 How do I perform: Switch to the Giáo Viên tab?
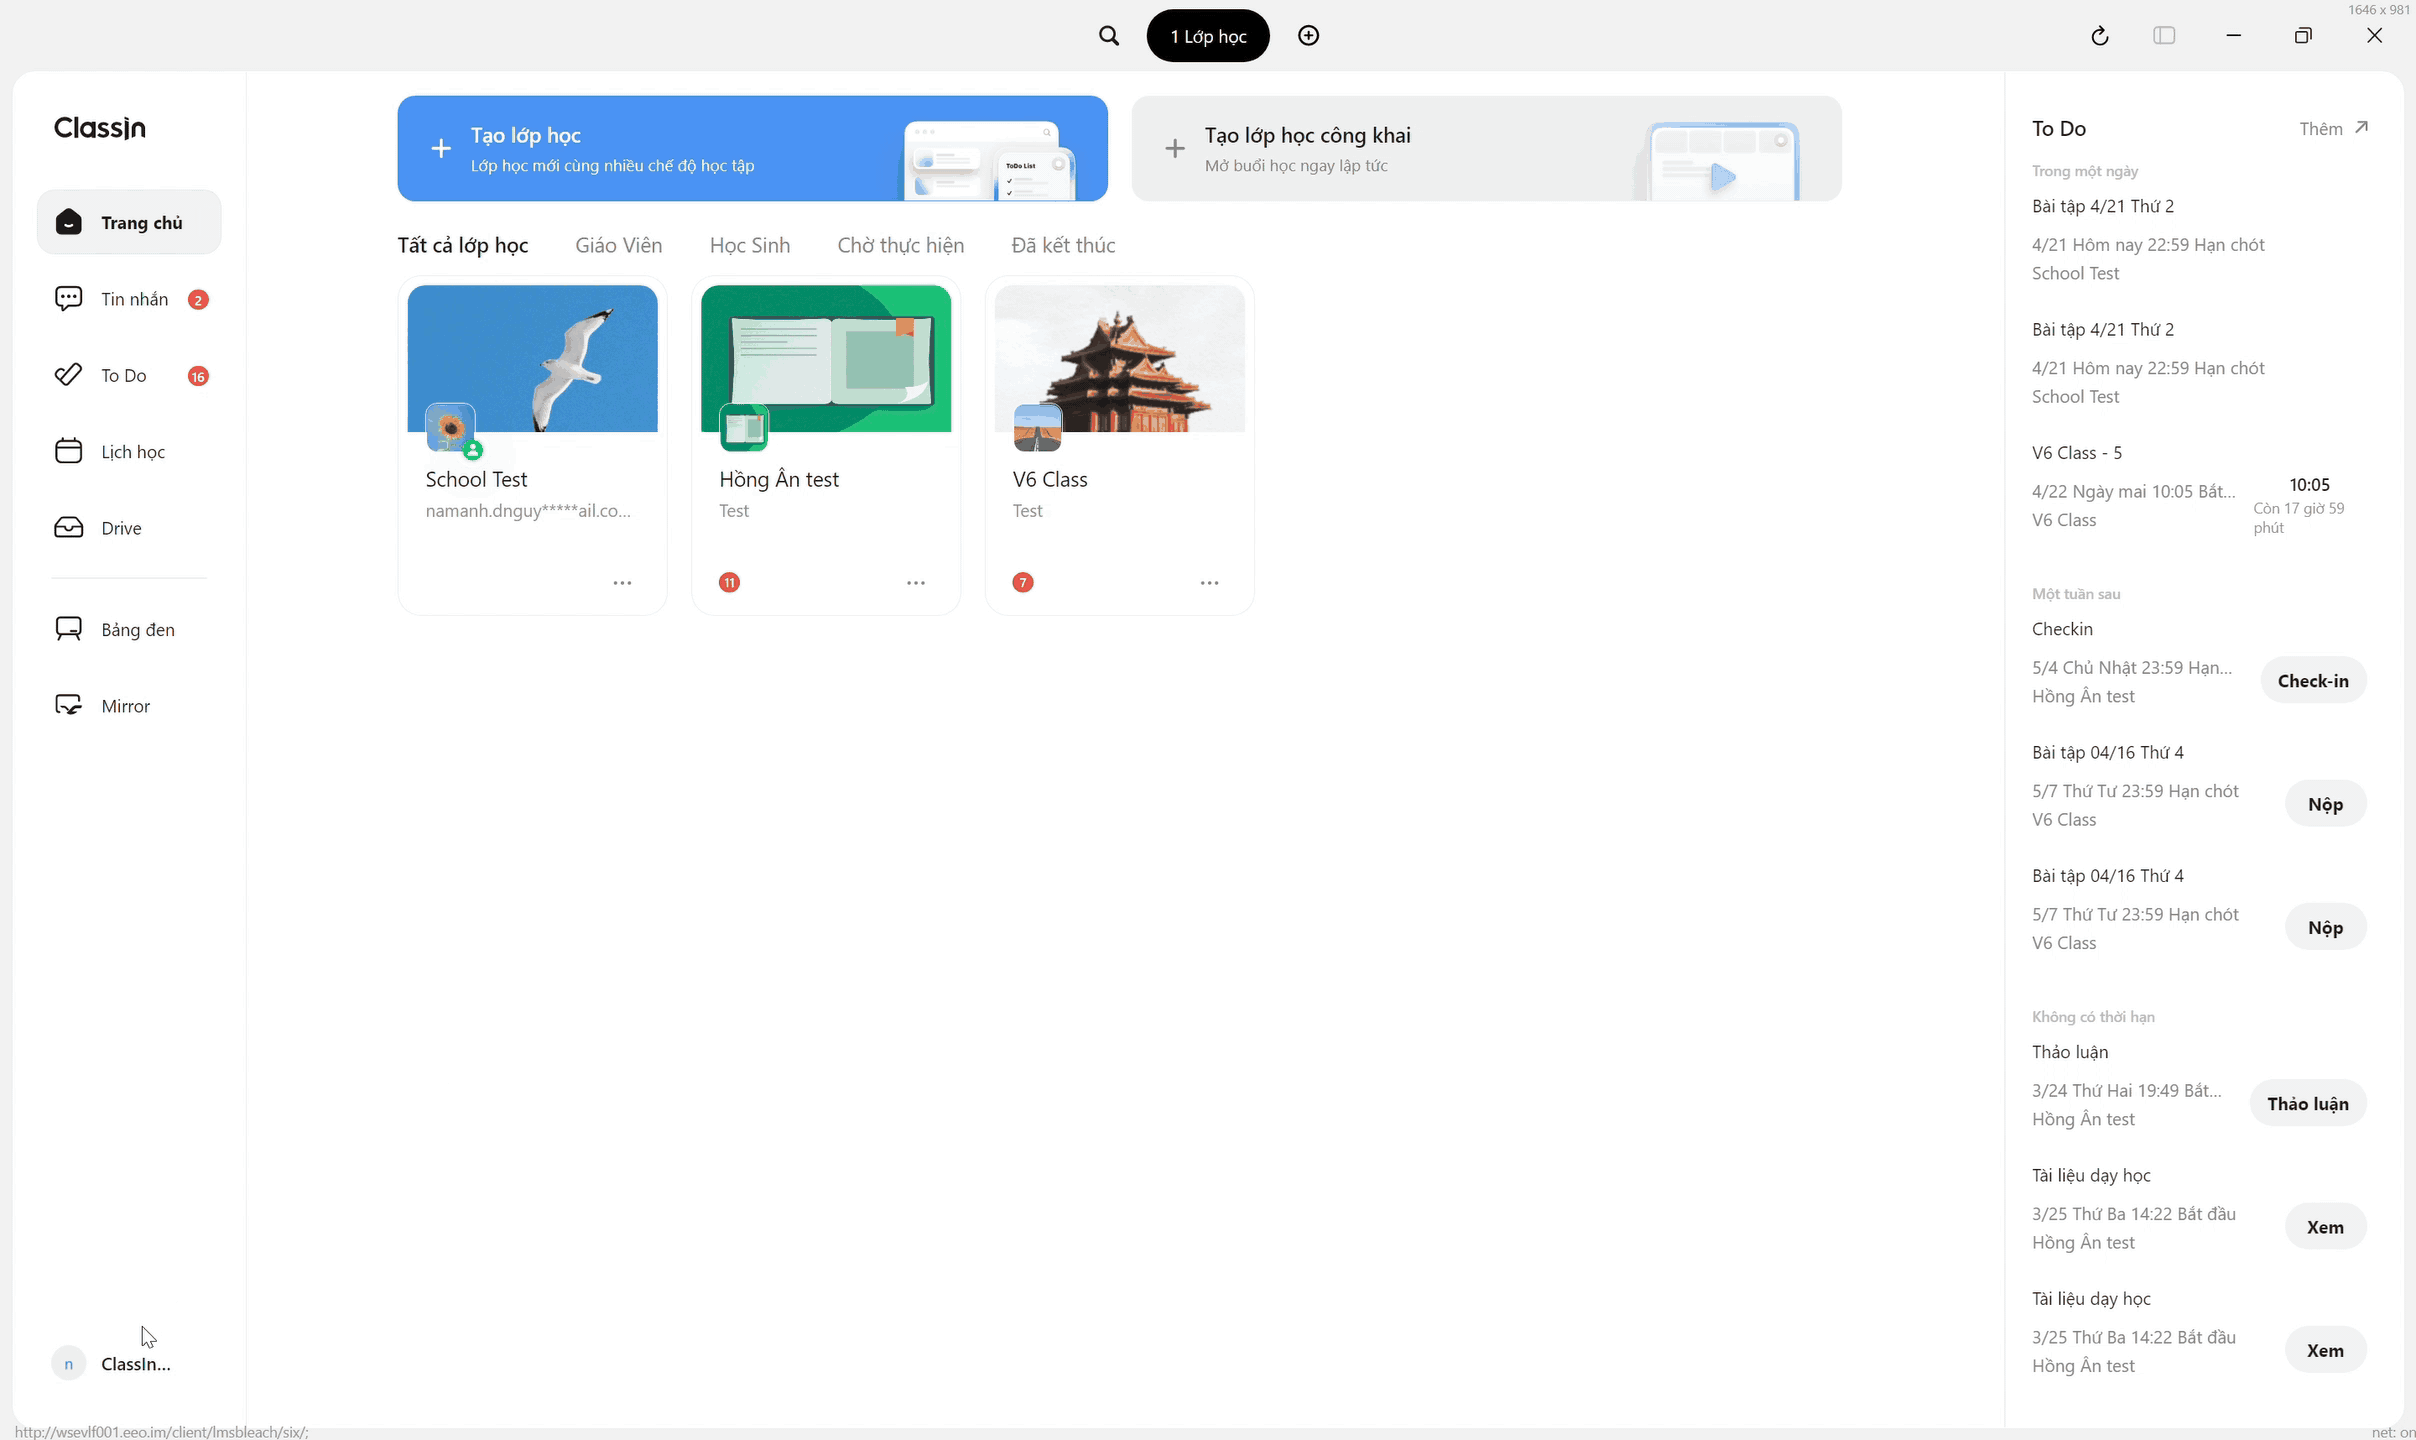point(618,246)
